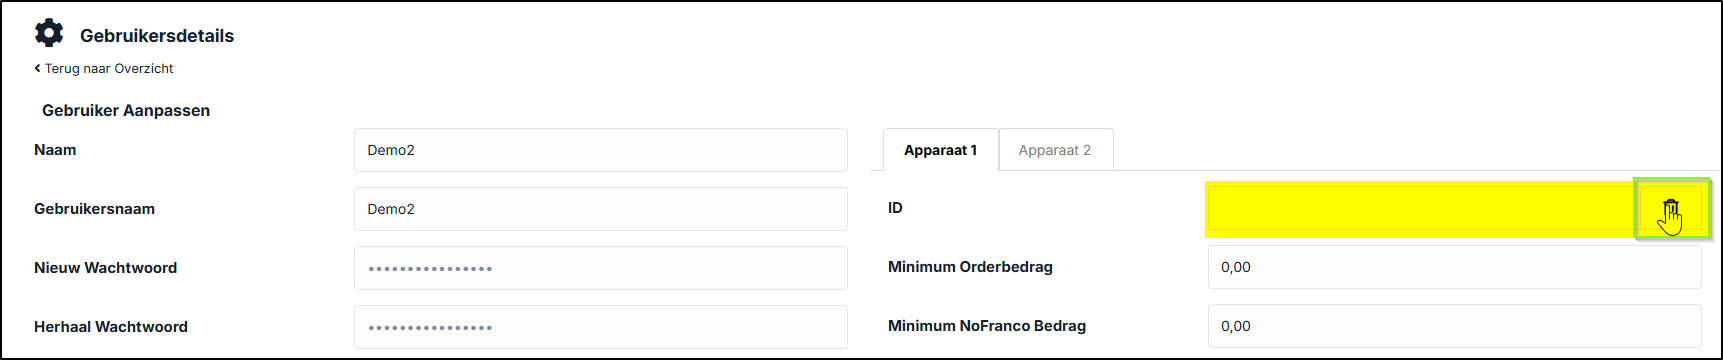Click the ID label in device panel
1723x360 pixels.
pos(895,208)
